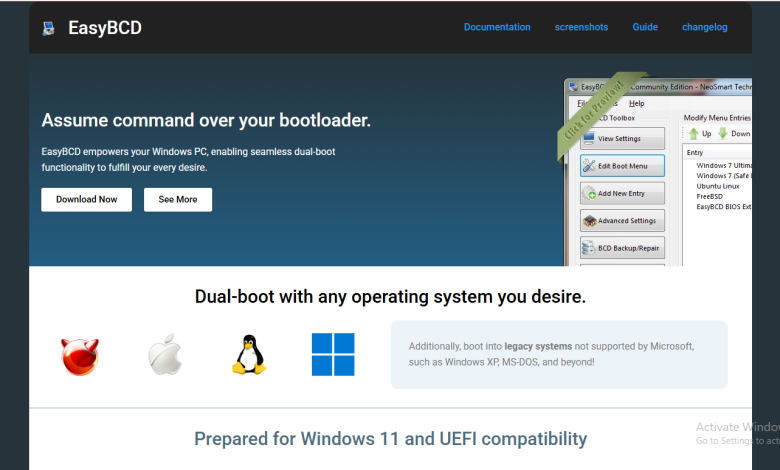View the changelog link
780x470 pixels.
tap(704, 27)
